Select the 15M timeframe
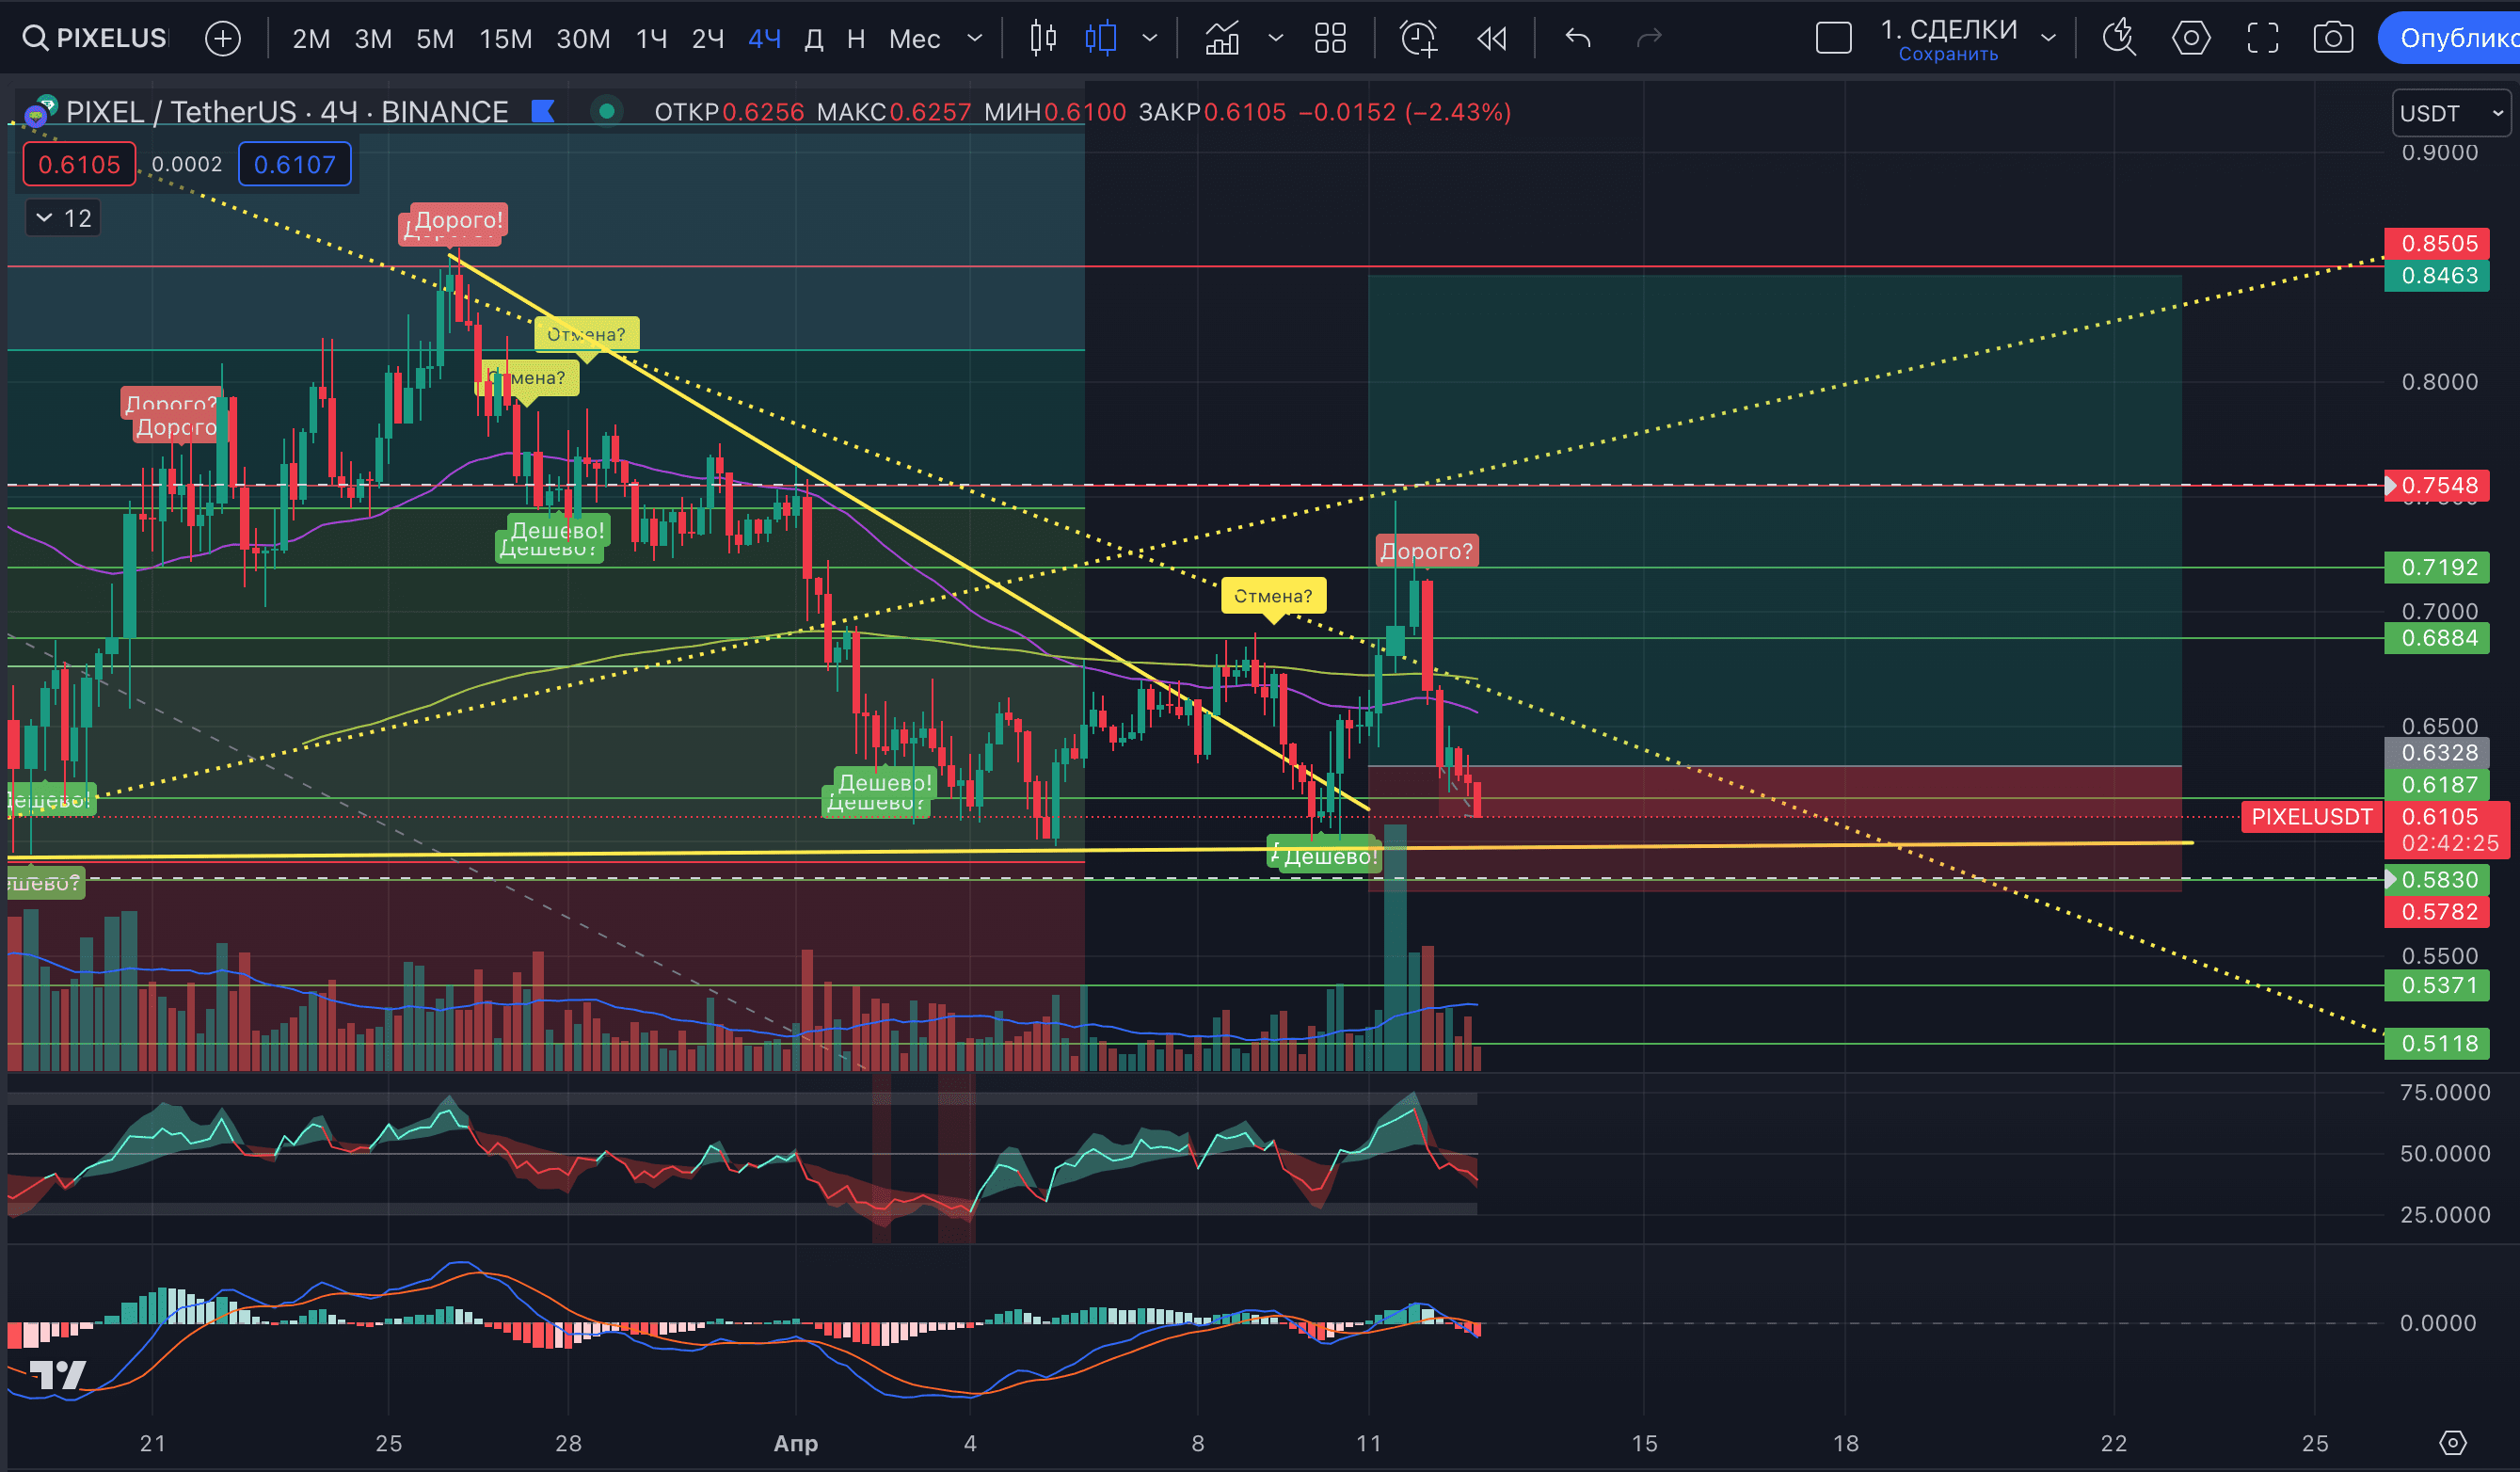2520x1472 pixels. point(505,39)
